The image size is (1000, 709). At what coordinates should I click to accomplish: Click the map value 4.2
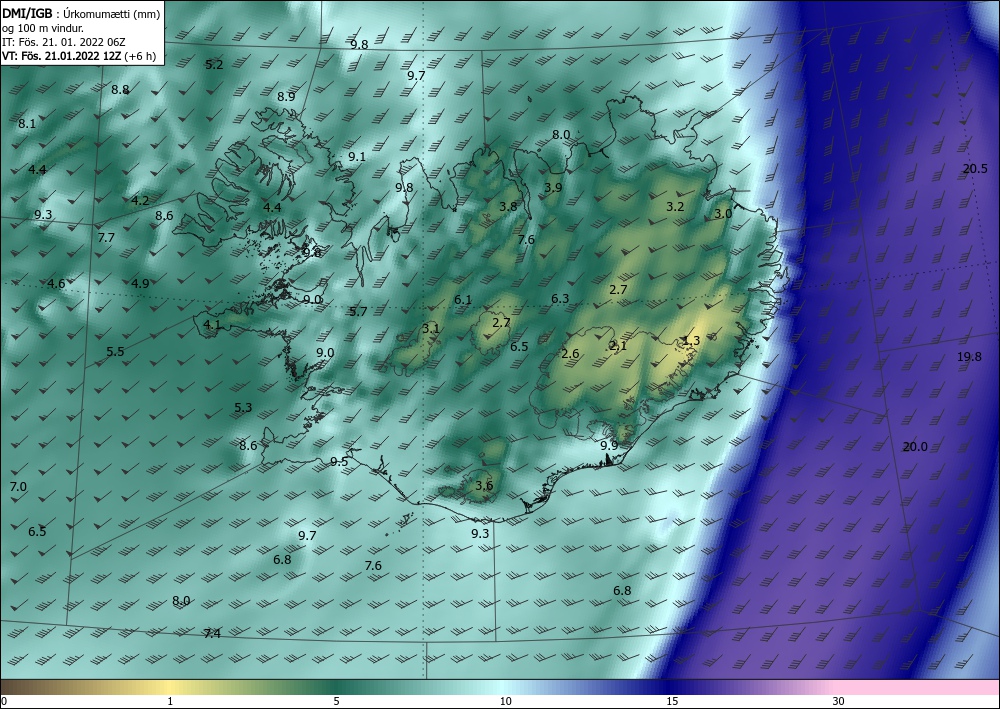pos(140,201)
